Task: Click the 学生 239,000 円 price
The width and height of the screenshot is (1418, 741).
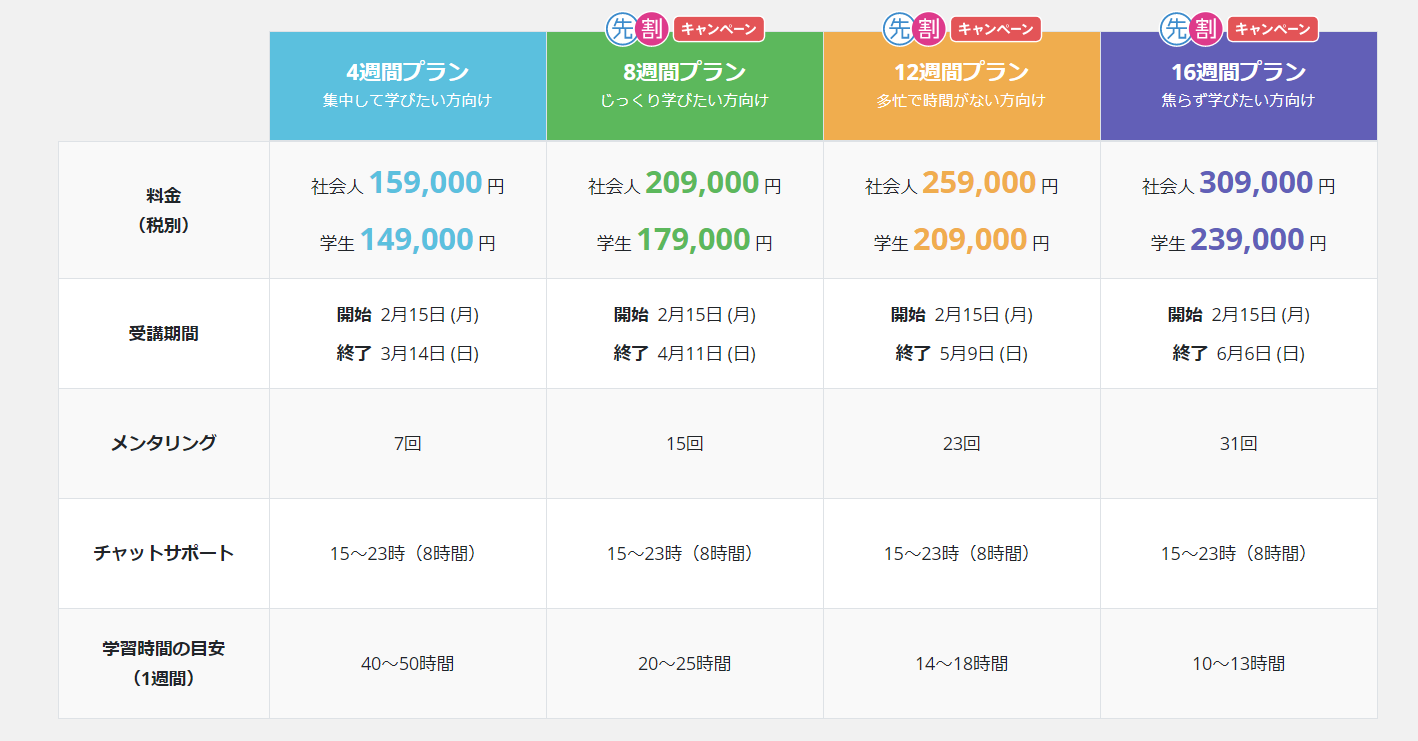Action: pyautogui.click(x=1238, y=241)
